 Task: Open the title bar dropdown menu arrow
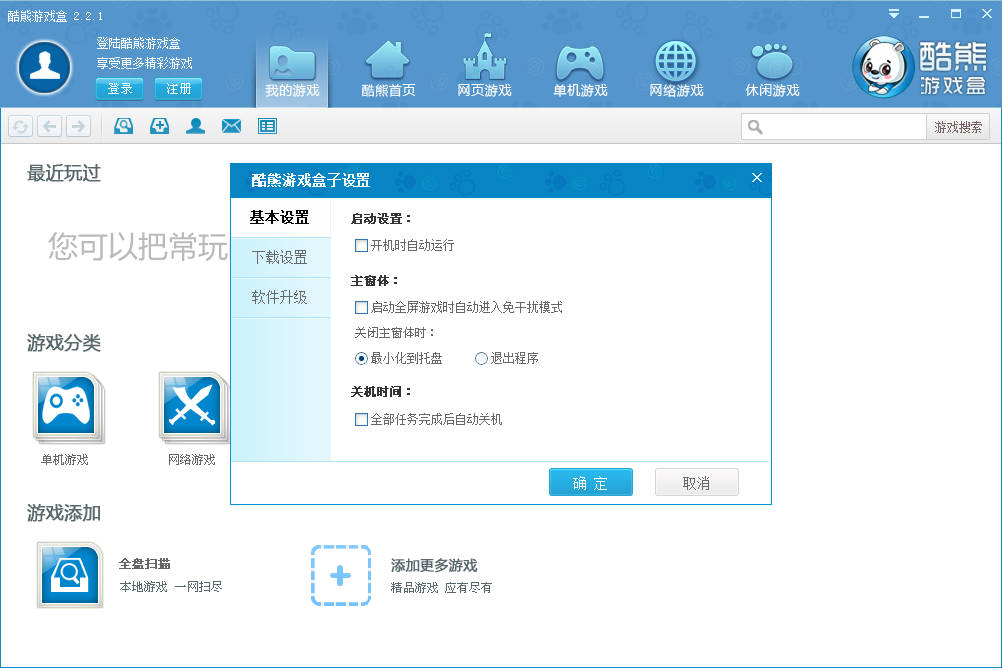894,13
